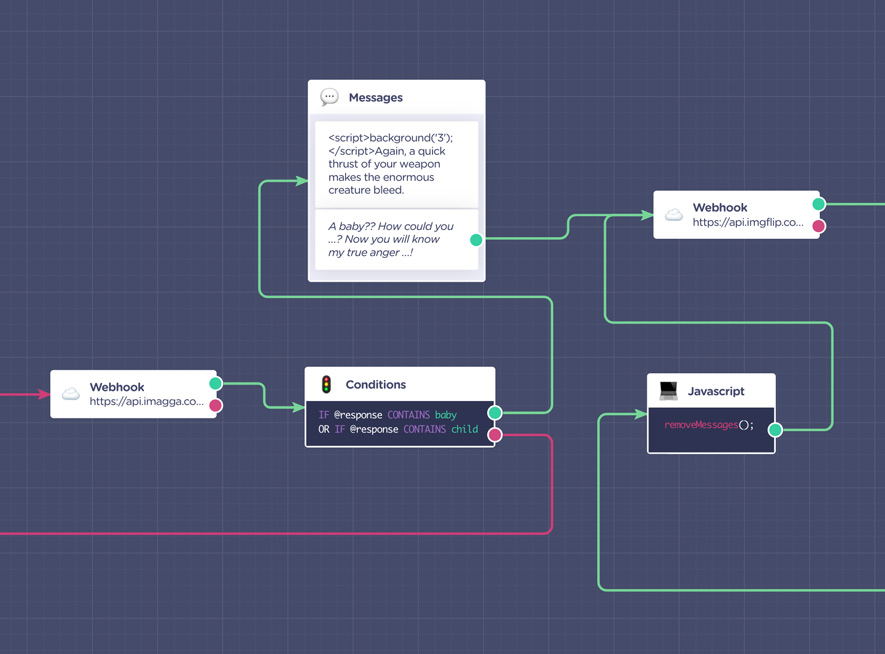Image resolution: width=885 pixels, height=654 pixels.
Task: Click the Webhook title above api.imgflip URL
Action: 720,208
